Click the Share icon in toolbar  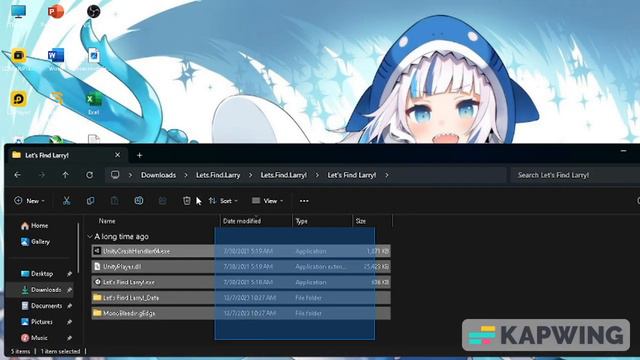[162, 201]
